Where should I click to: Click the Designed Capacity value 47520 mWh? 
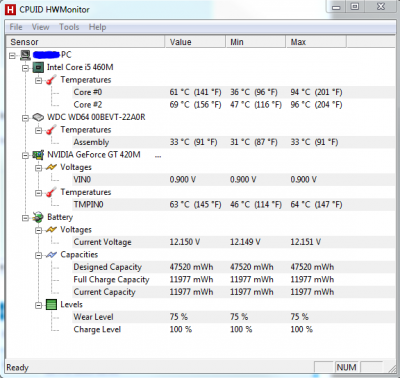[191, 267]
